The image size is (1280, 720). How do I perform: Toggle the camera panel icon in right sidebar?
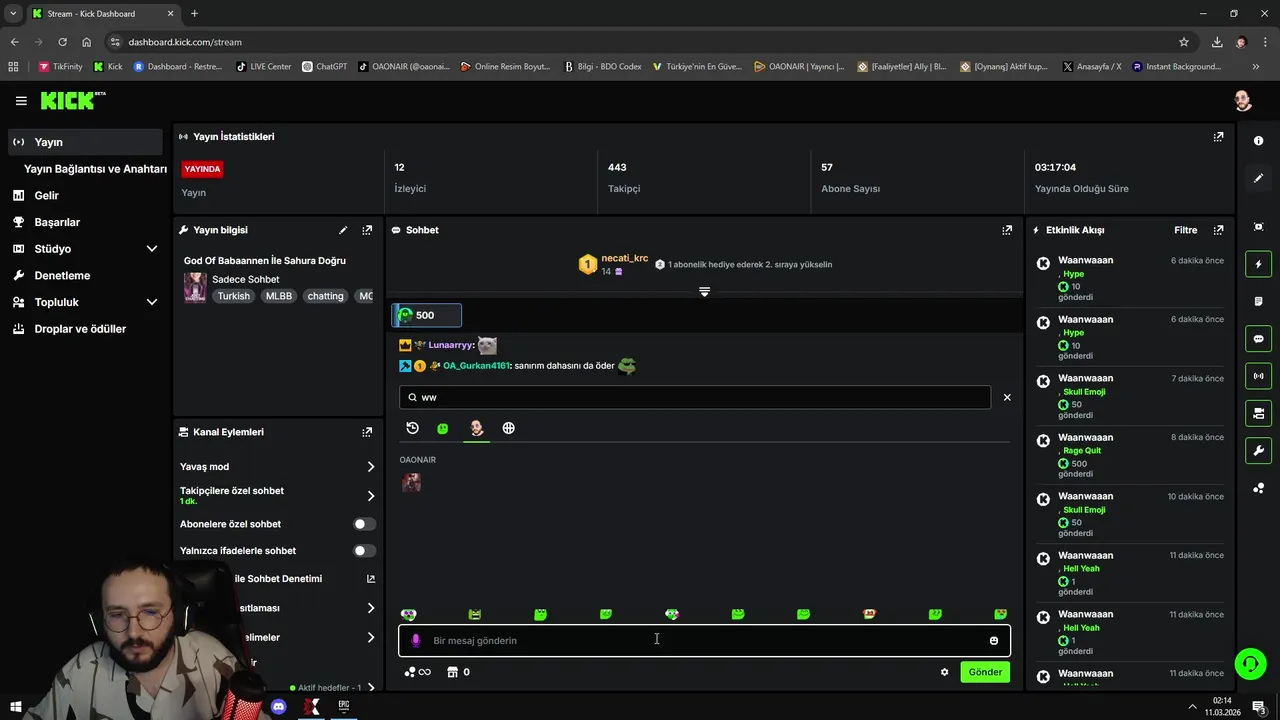point(1258,413)
